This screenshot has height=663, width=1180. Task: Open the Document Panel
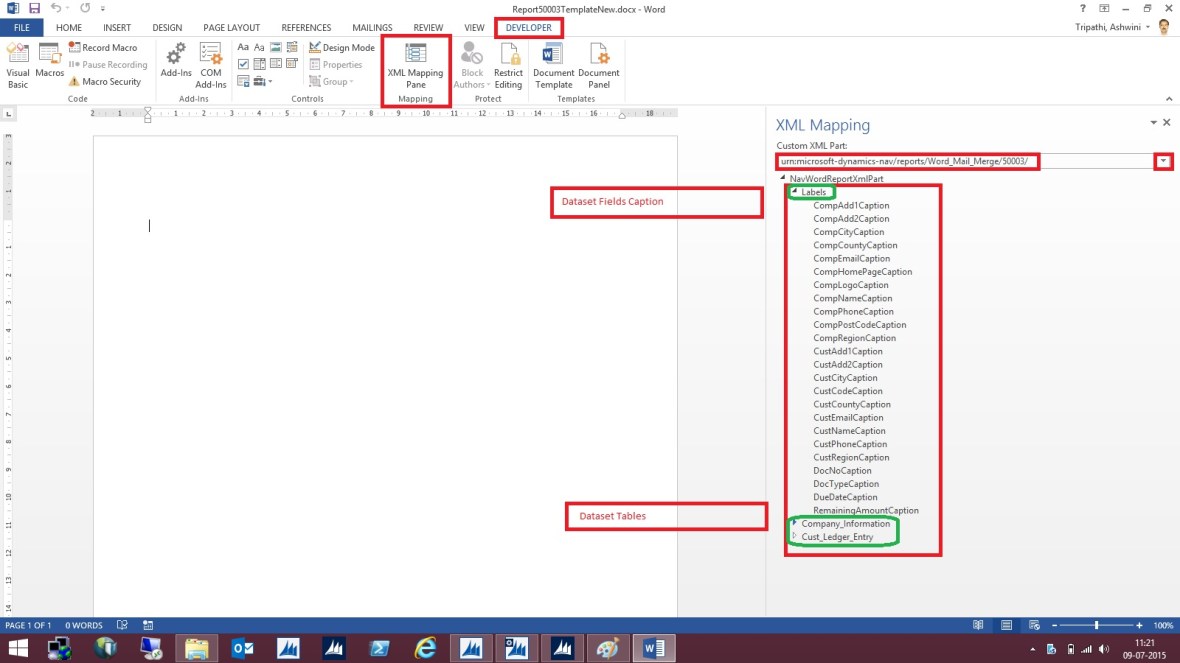tap(598, 63)
